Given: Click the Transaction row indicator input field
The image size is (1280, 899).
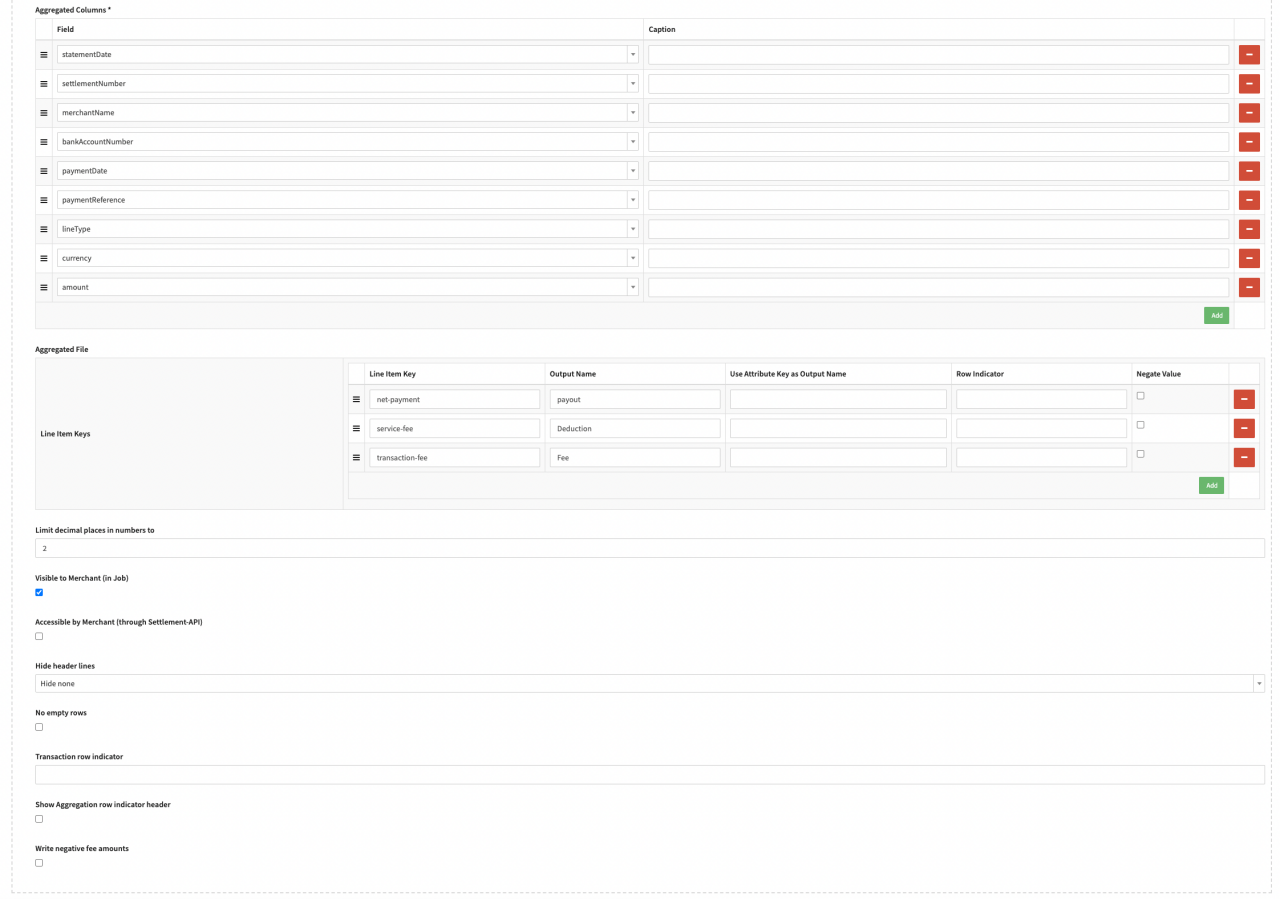Looking at the screenshot, I should 649,775.
